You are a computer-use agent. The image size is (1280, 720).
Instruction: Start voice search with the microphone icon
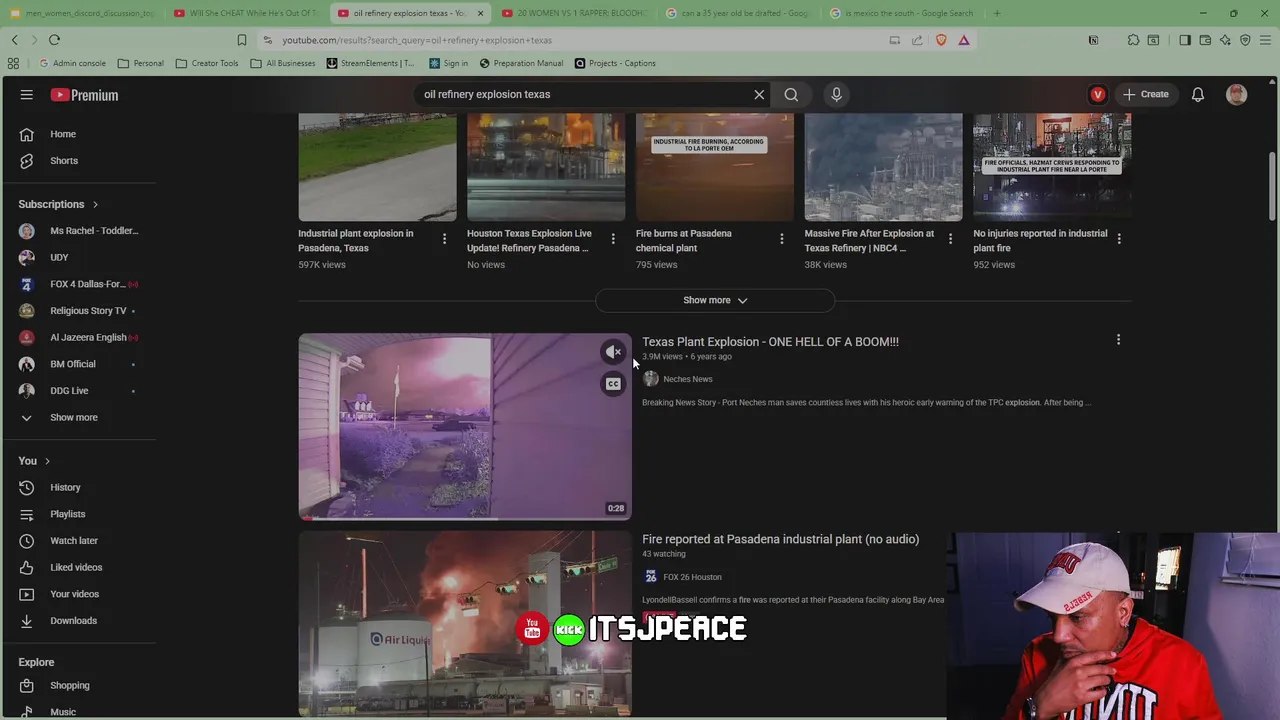click(837, 95)
